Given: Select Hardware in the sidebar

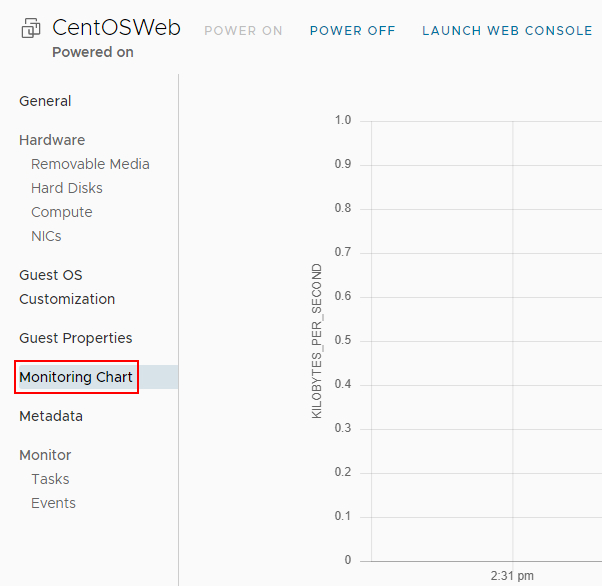Looking at the screenshot, I should coord(52,140).
